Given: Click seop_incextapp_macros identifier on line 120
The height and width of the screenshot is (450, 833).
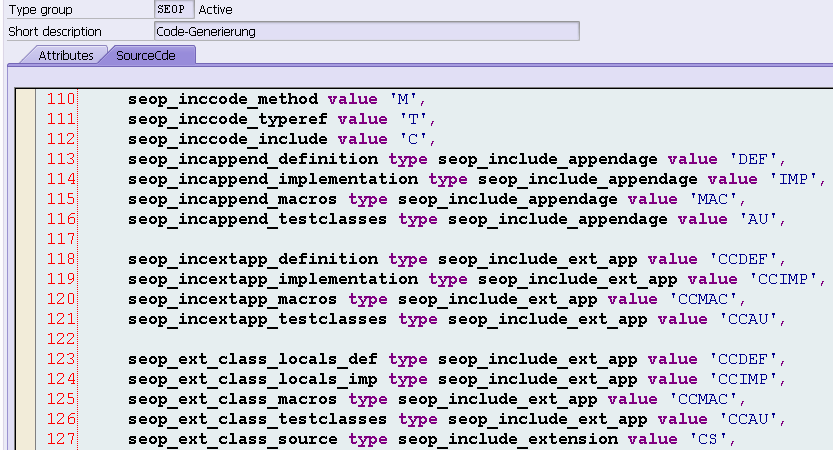Looking at the screenshot, I should 233,300.
